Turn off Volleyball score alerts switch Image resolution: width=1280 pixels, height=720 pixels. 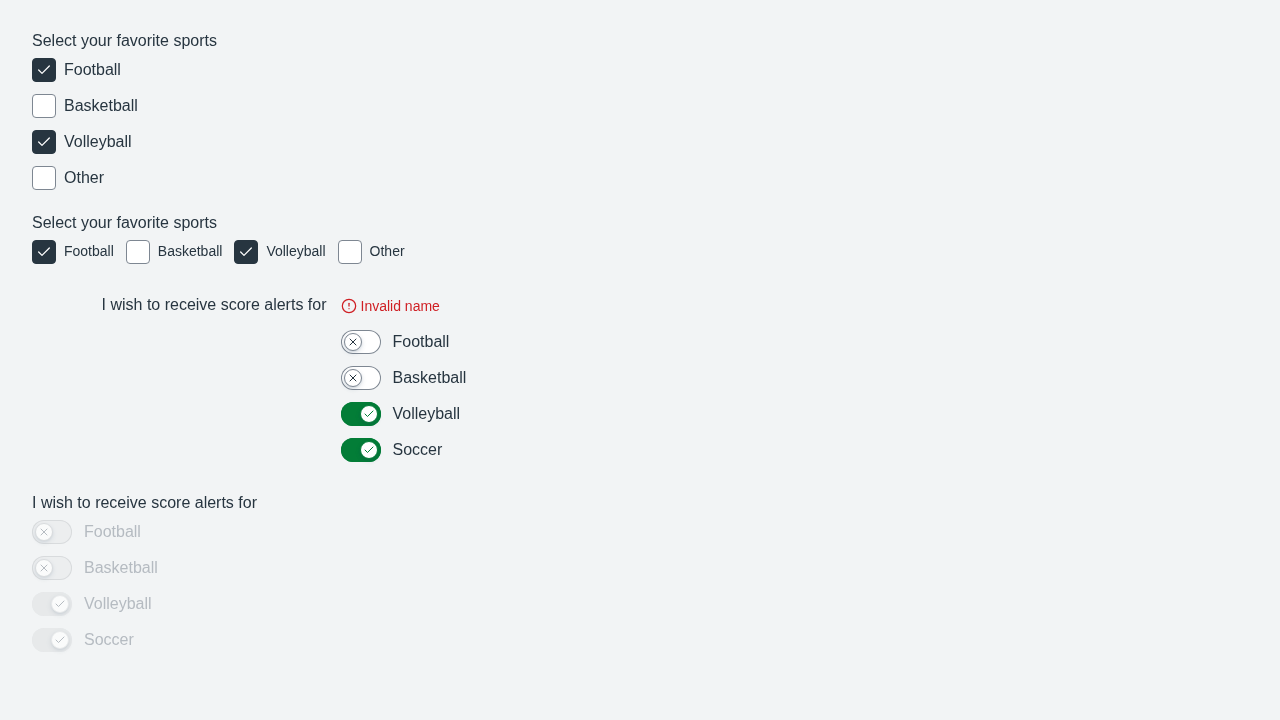click(361, 414)
